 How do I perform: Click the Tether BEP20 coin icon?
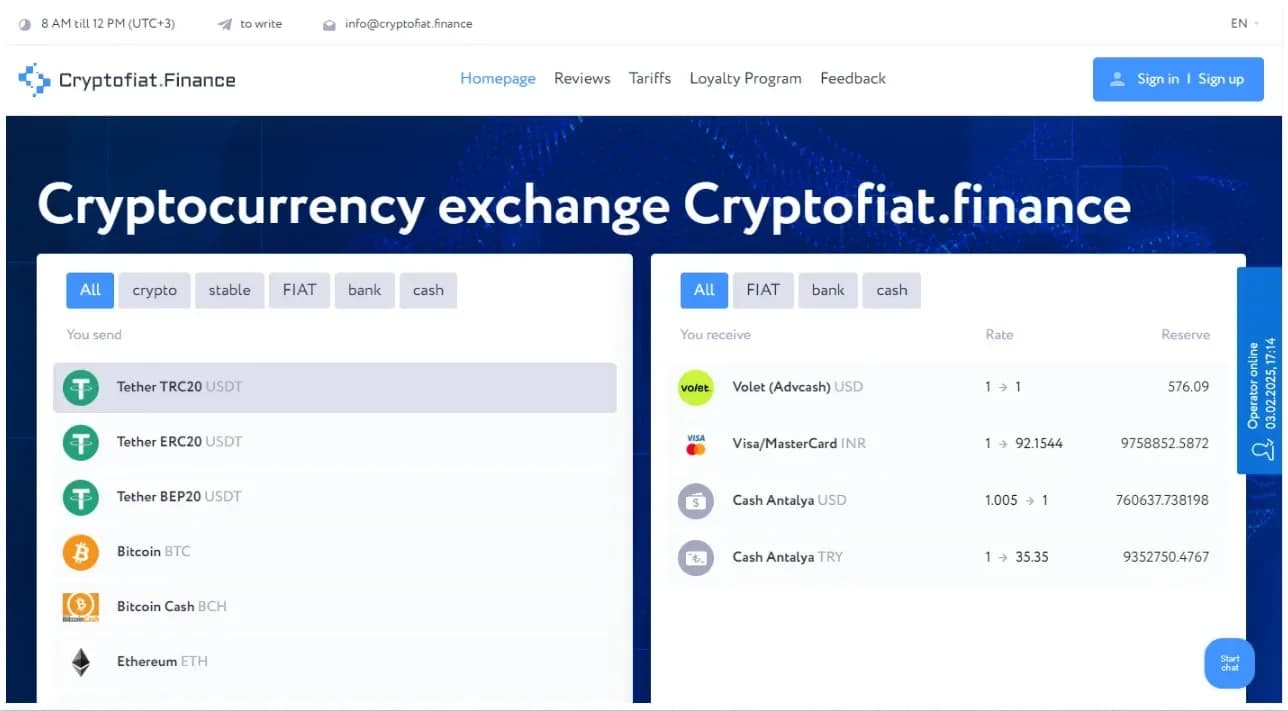81,497
